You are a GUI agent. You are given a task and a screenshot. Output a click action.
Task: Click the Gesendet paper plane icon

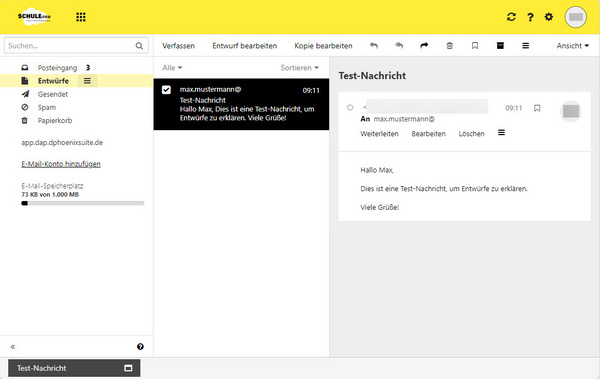click(25, 94)
